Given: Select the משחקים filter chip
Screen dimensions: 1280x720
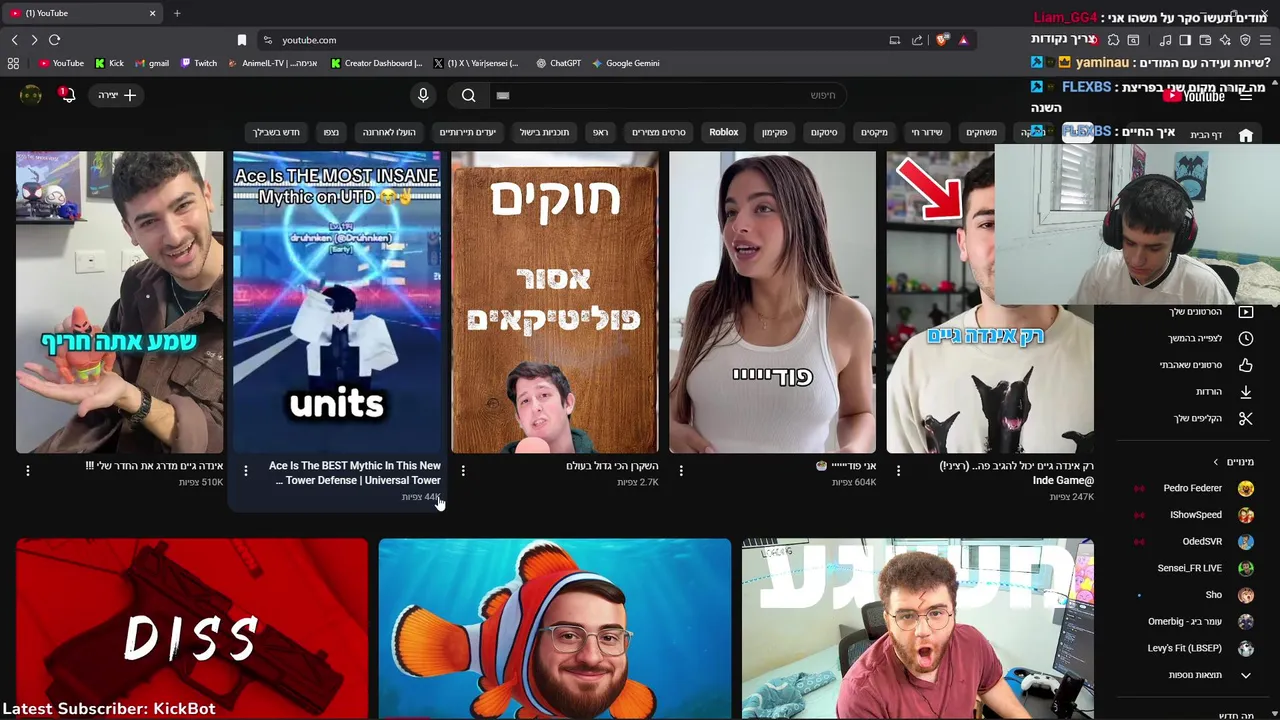Looking at the screenshot, I should [981, 132].
